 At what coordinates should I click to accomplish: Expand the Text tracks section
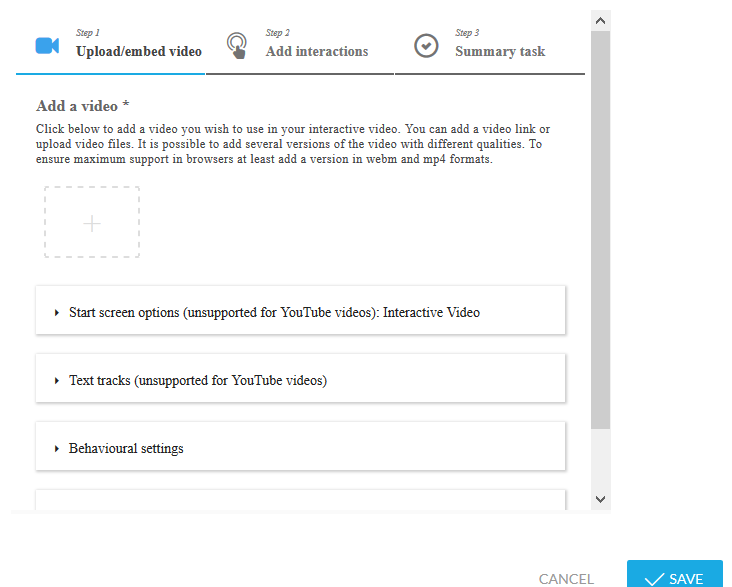coord(301,380)
